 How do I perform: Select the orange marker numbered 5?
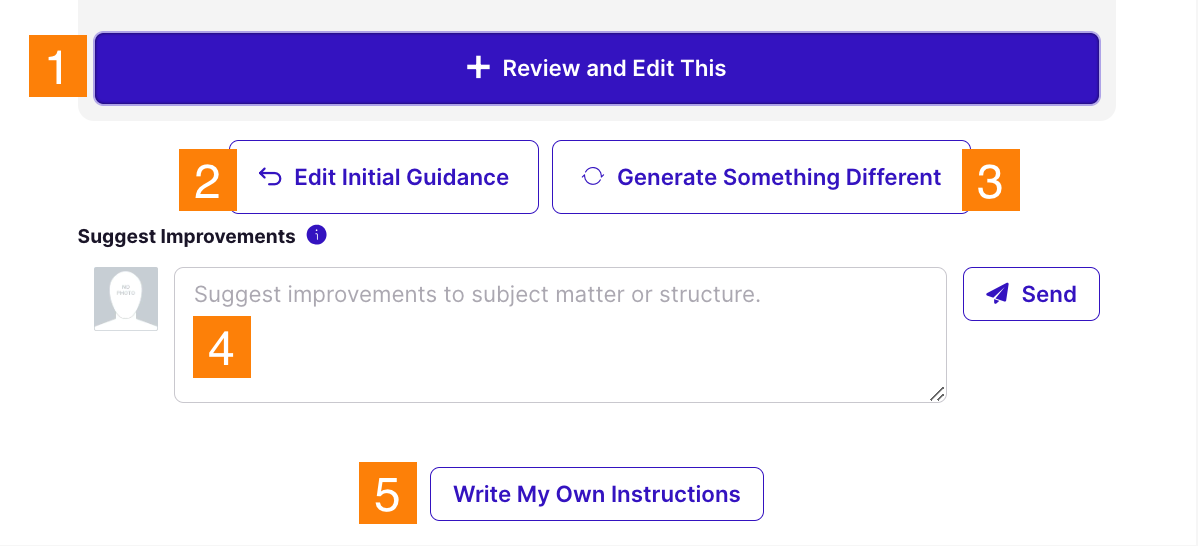coord(388,494)
